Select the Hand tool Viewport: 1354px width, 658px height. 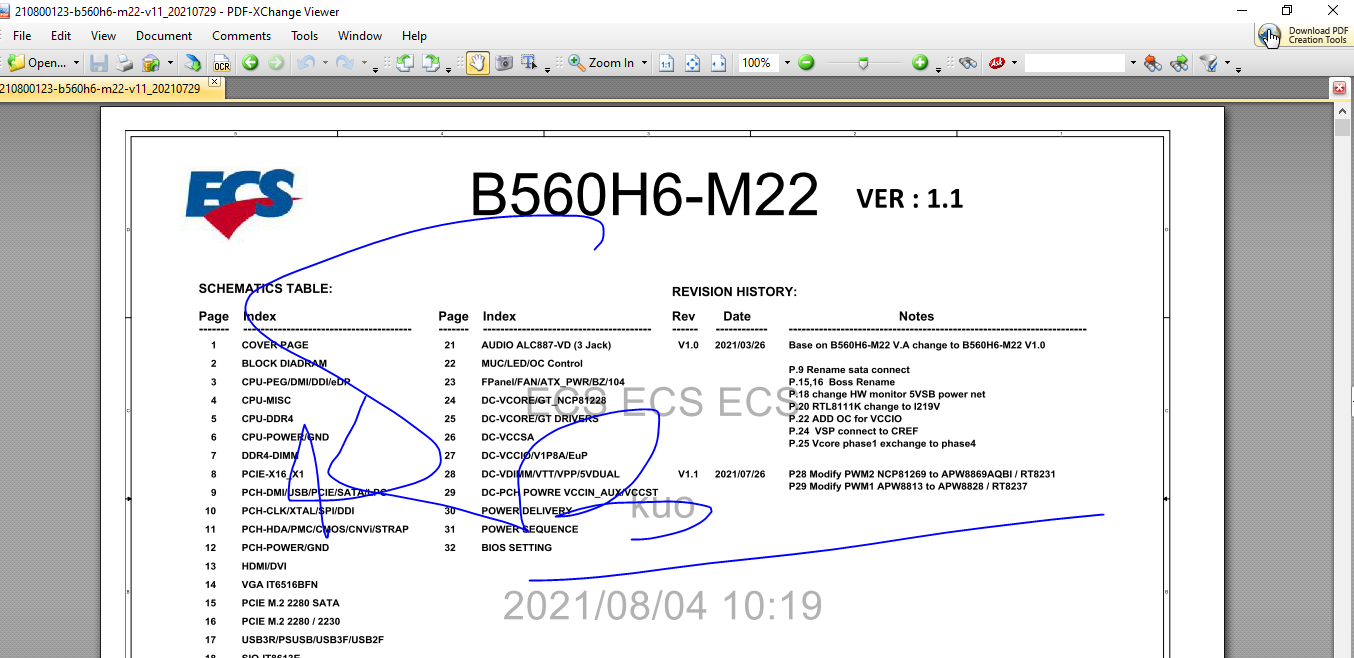[478, 62]
